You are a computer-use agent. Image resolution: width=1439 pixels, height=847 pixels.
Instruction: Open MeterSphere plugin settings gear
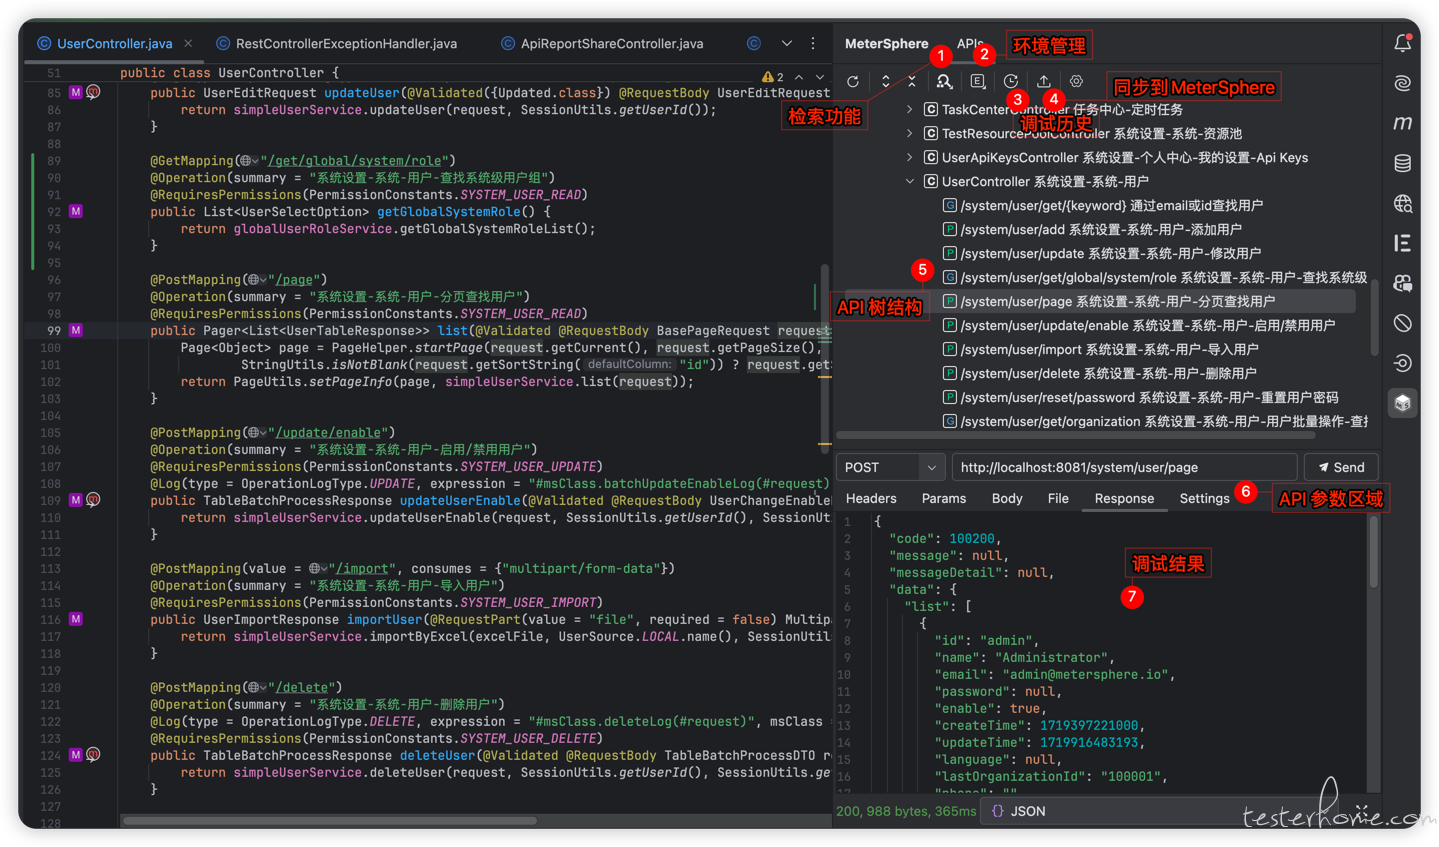[1076, 82]
